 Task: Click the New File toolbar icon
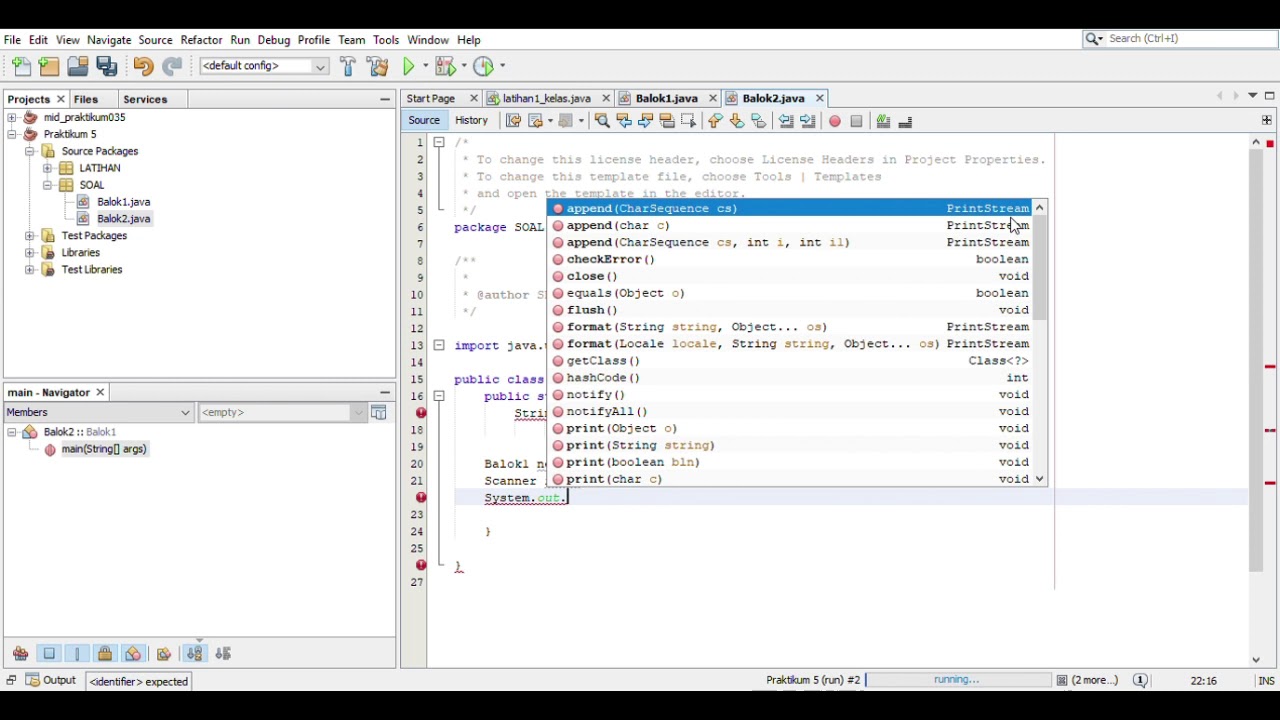pos(21,66)
